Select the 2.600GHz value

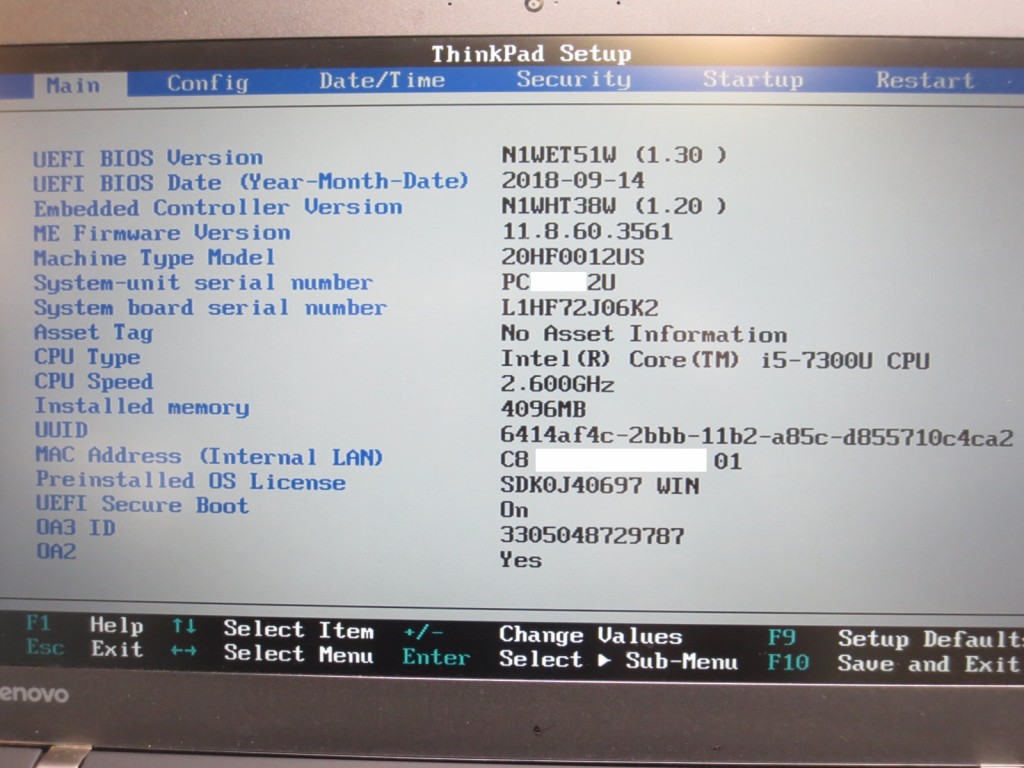click(x=558, y=384)
